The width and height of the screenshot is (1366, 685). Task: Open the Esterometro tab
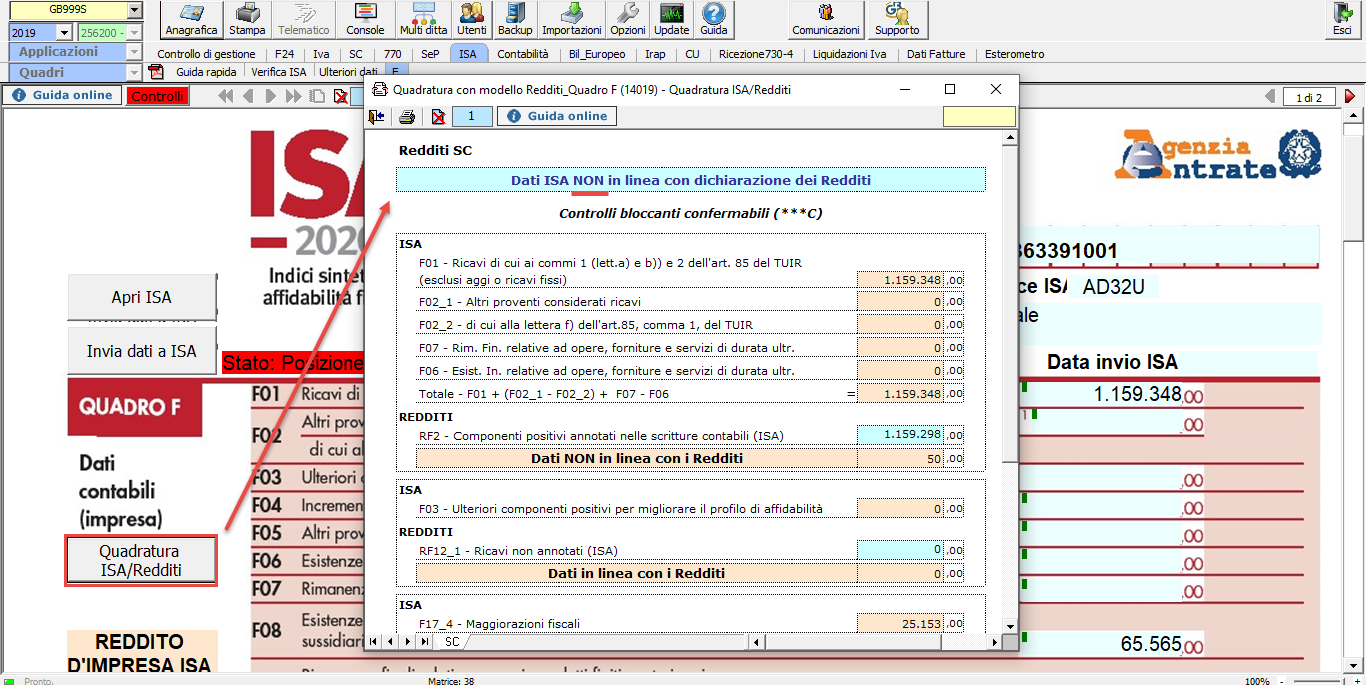(x=1014, y=54)
